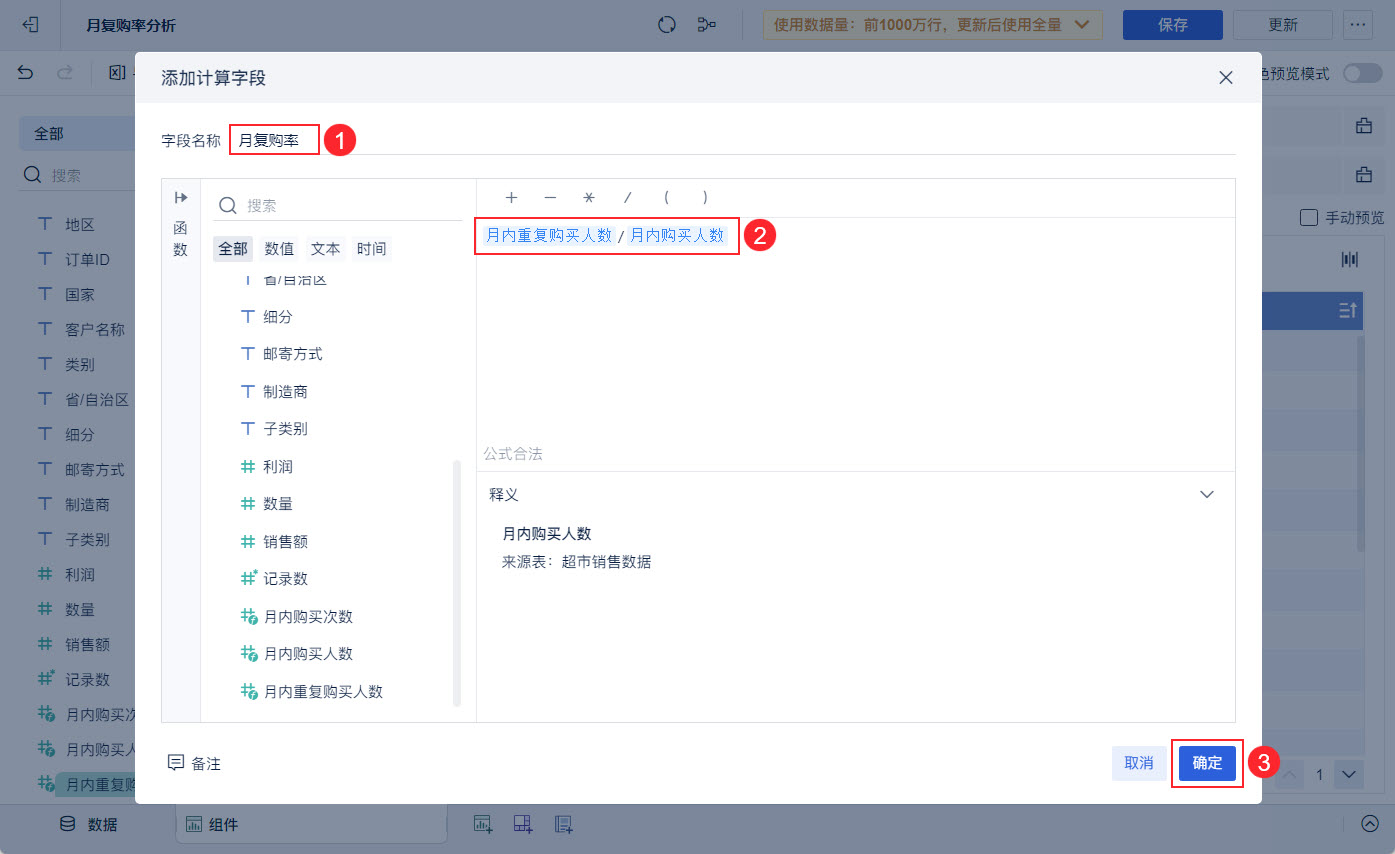The width and height of the screenshot is (1395, 854).
Task: Click the search box inside the dialog
Action: point(338,205)
